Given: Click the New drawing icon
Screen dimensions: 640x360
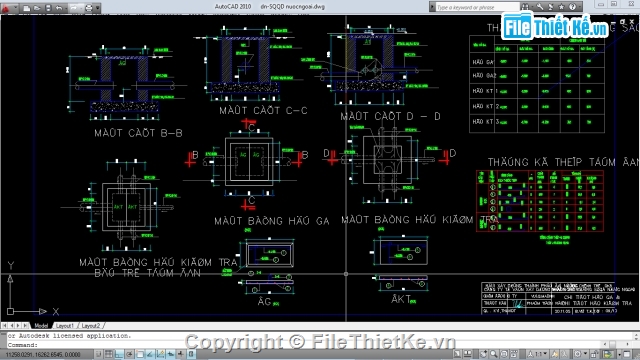Looking at the screenshot, I should pyautogui.click(x=27, y=7).
